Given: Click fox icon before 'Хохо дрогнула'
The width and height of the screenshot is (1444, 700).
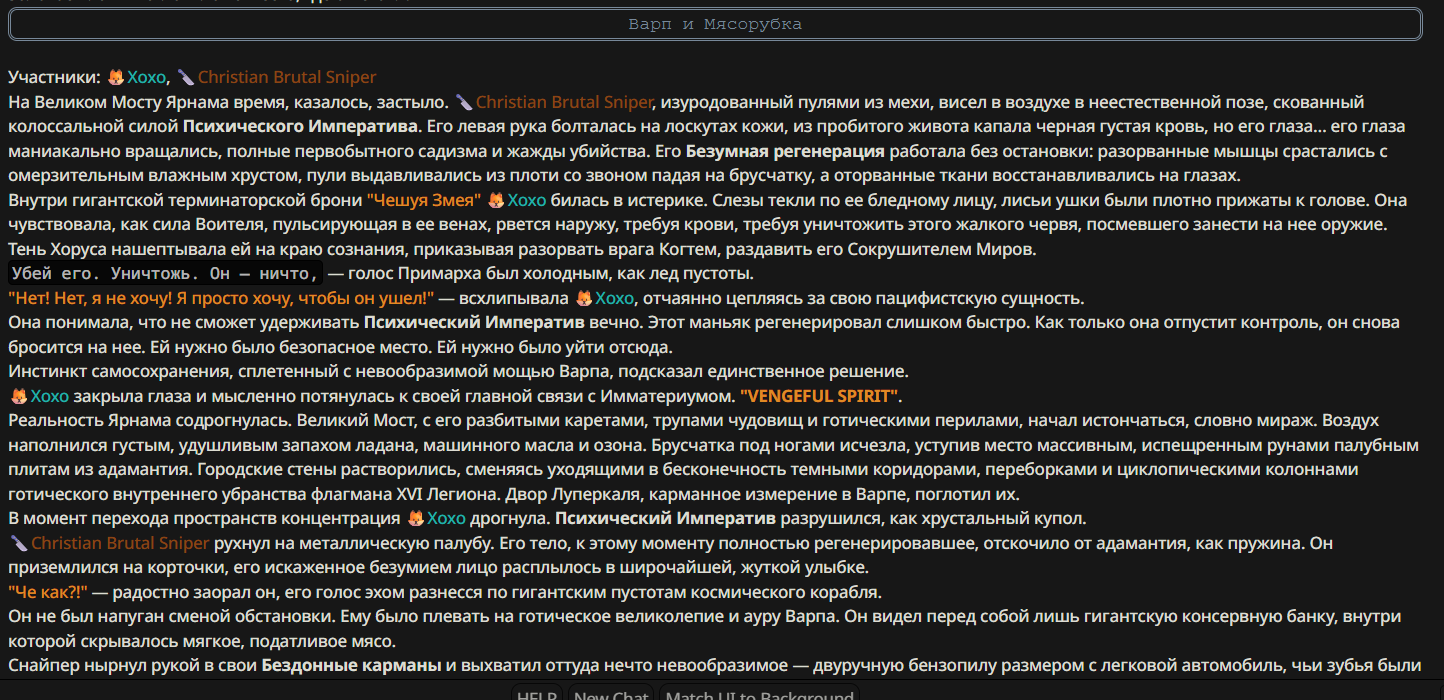Looking at the screenshot, I should pos(416,518).
